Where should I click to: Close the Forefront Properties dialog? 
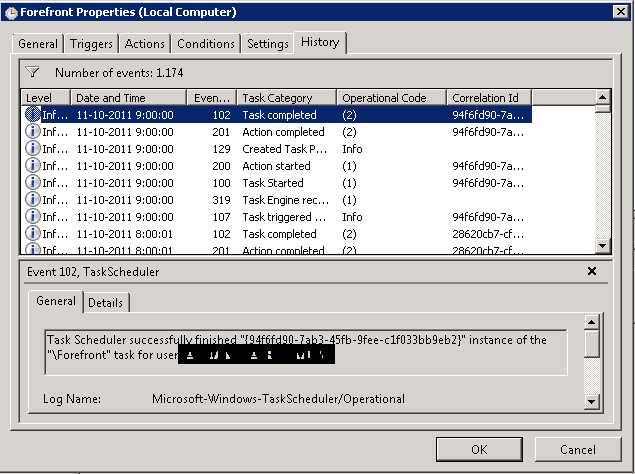620,12
